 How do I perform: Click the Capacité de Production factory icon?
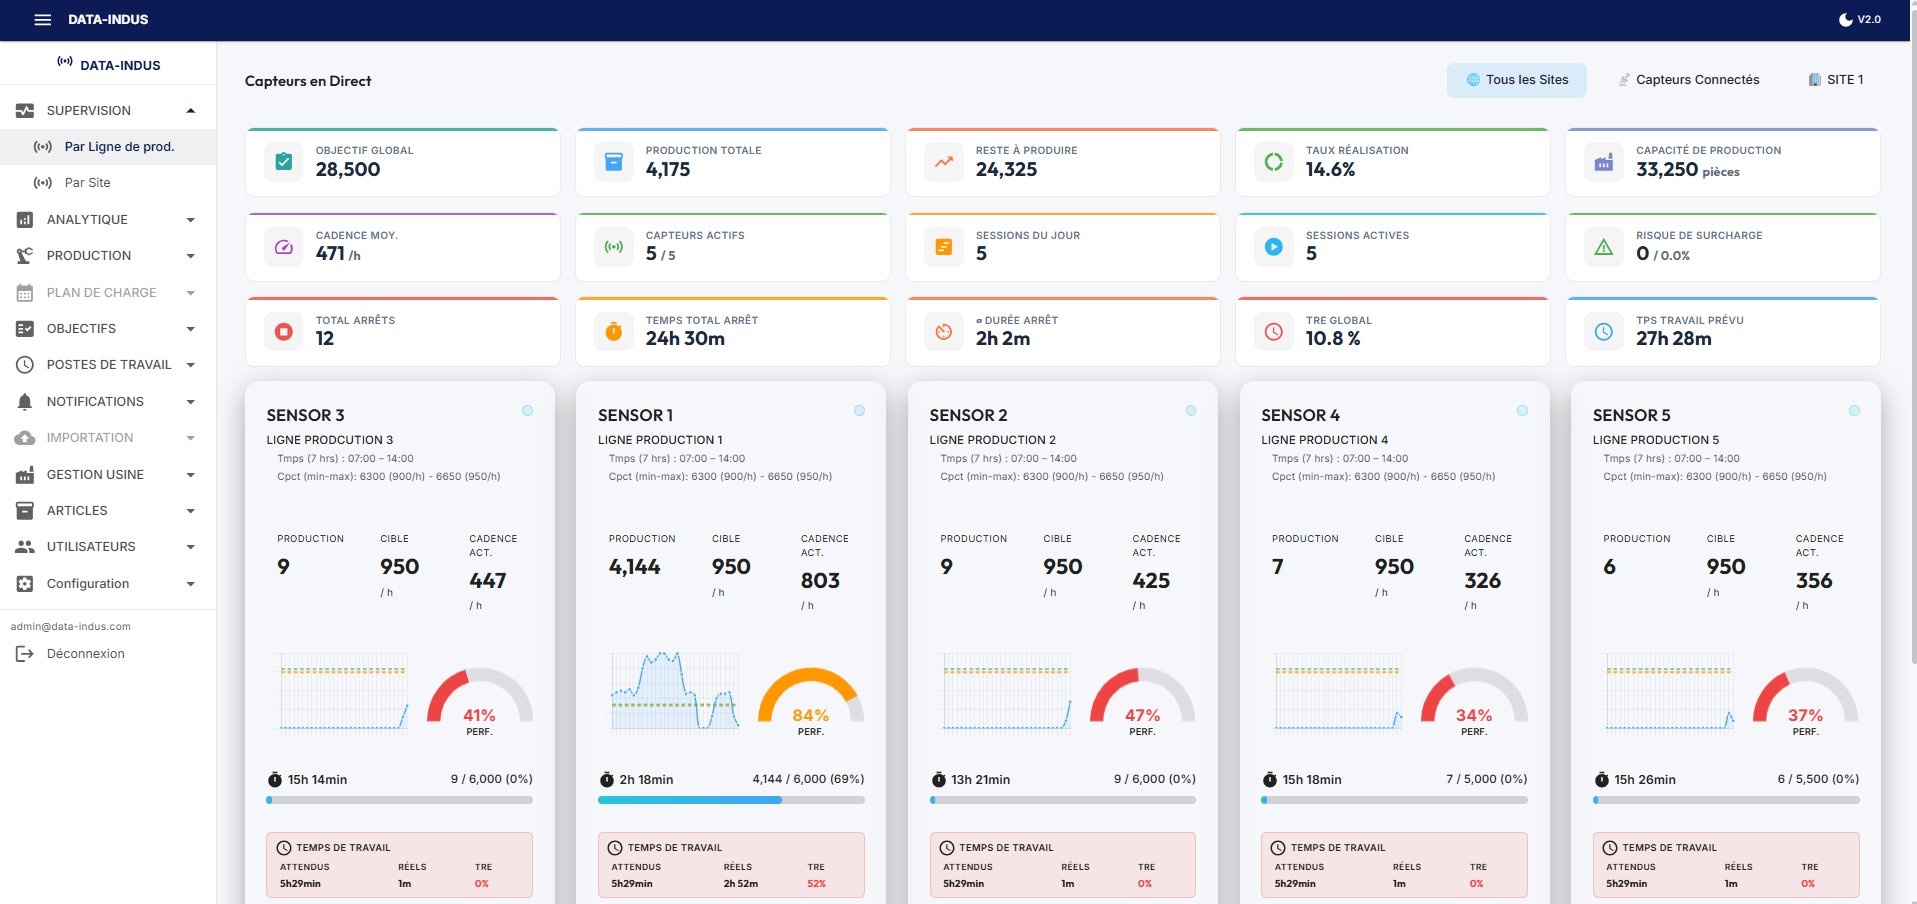coord(1604,161)
